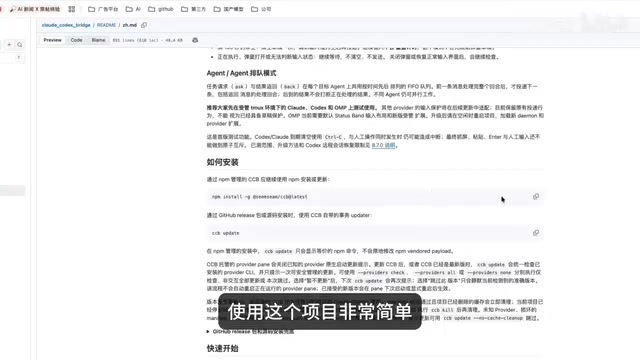The image size is (640, 360).
Task: Open the 8.7.0 说明 link
Action: click(x=383, y=145)
